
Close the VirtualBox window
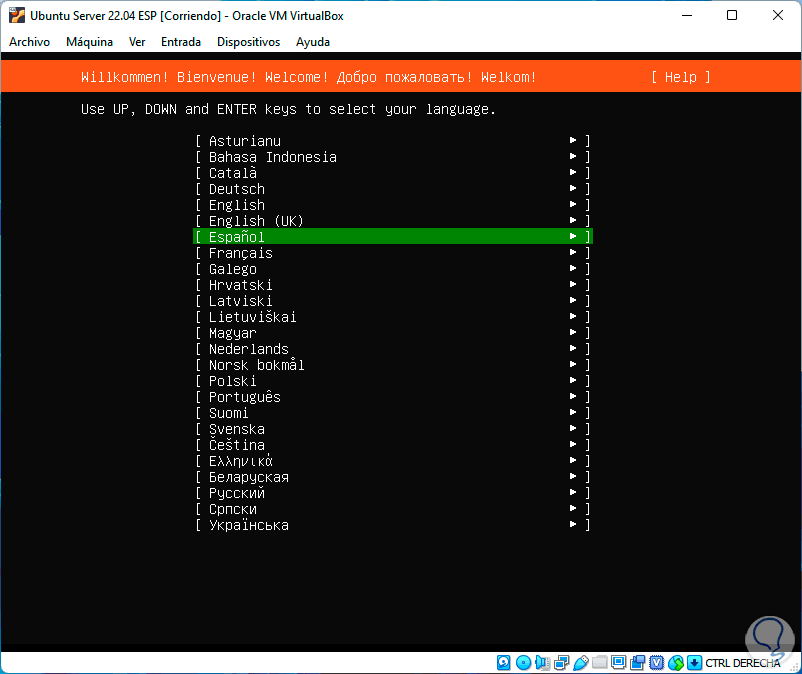777,15
